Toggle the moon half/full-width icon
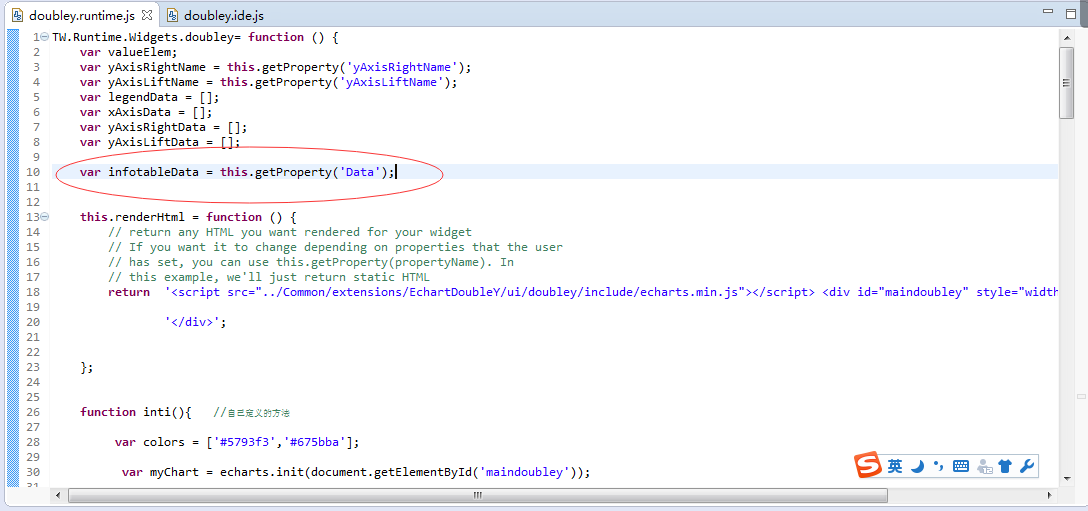The height and width of the screenshot is (511, 1088). (917, 467)
